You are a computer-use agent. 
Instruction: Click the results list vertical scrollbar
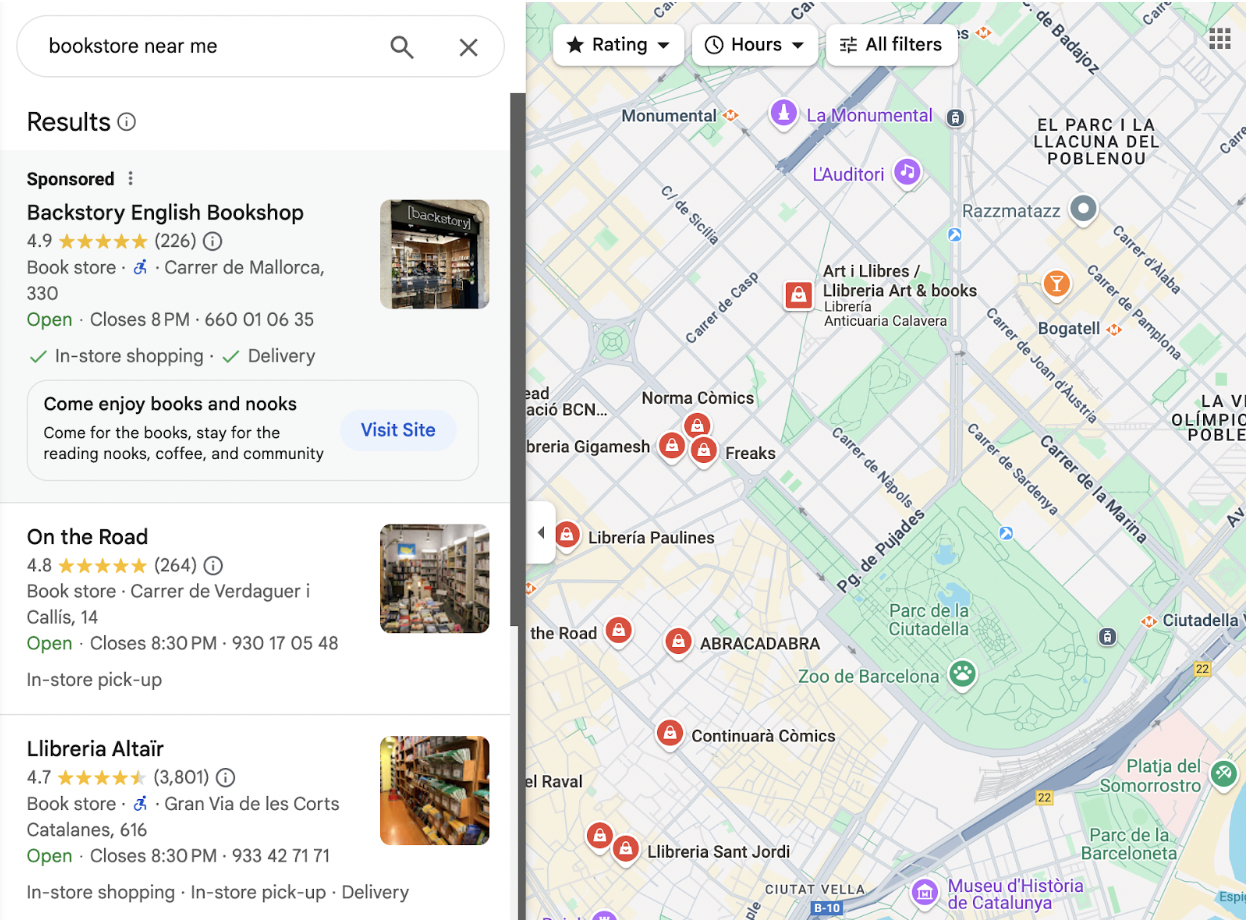[517, 360]
